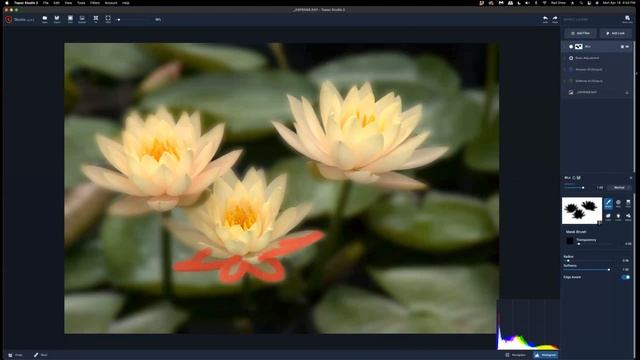Select the Spot mask tool
The width and height of the screenshot is (640, 360).
point(618,203)
